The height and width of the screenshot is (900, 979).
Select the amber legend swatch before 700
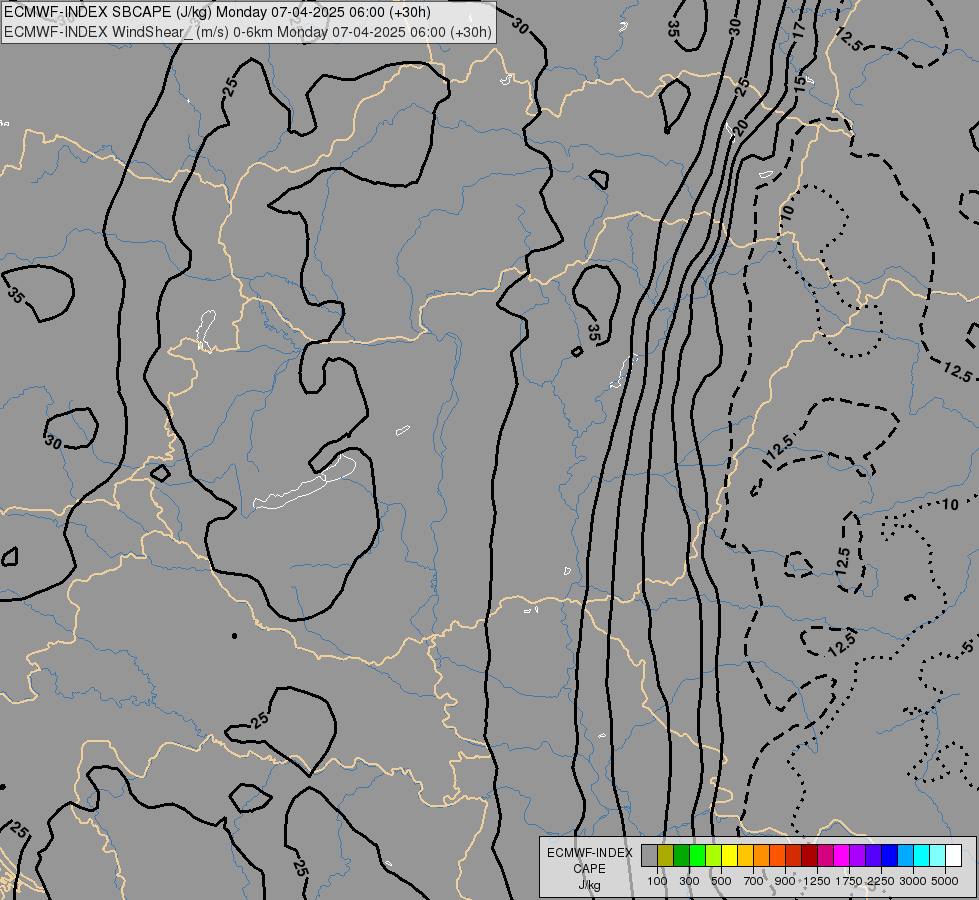click(x=745, y=855)
